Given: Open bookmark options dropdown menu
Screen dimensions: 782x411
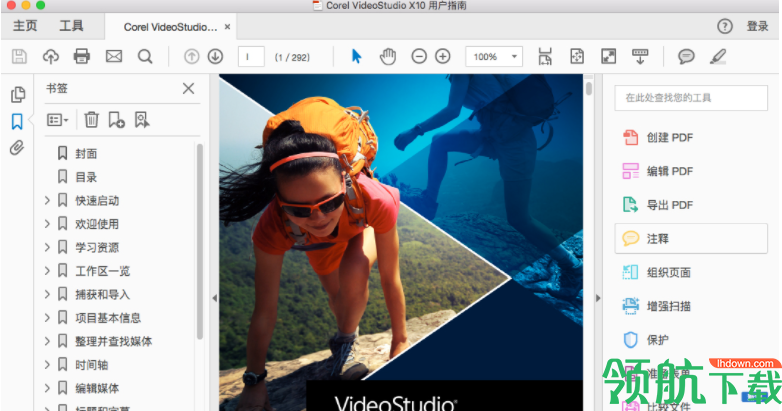Looking at the screenshot, I should tap(57, 120).
